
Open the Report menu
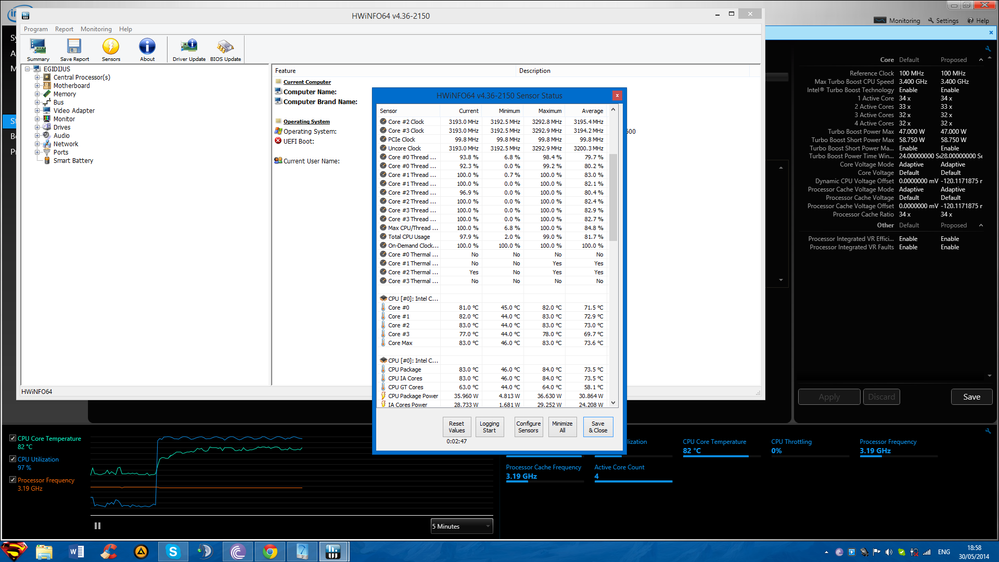64,29
